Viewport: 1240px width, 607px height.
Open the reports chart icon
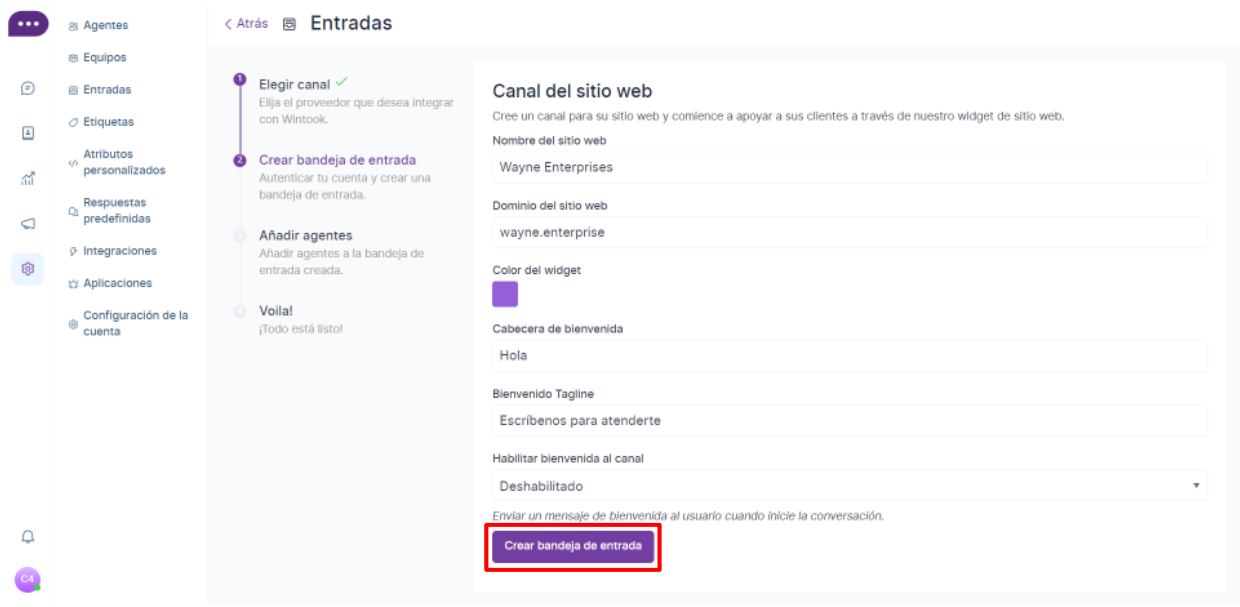28,179
